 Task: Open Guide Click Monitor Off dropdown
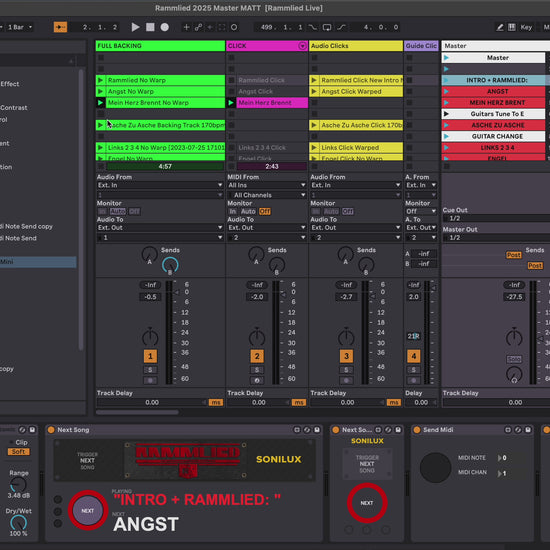(421, 212)
